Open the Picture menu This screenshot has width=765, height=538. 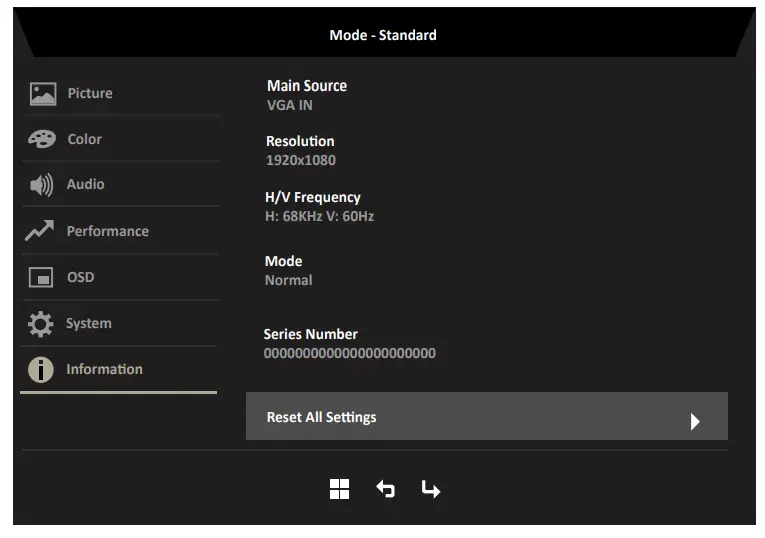pyautogui.click(x=90, y=94)
